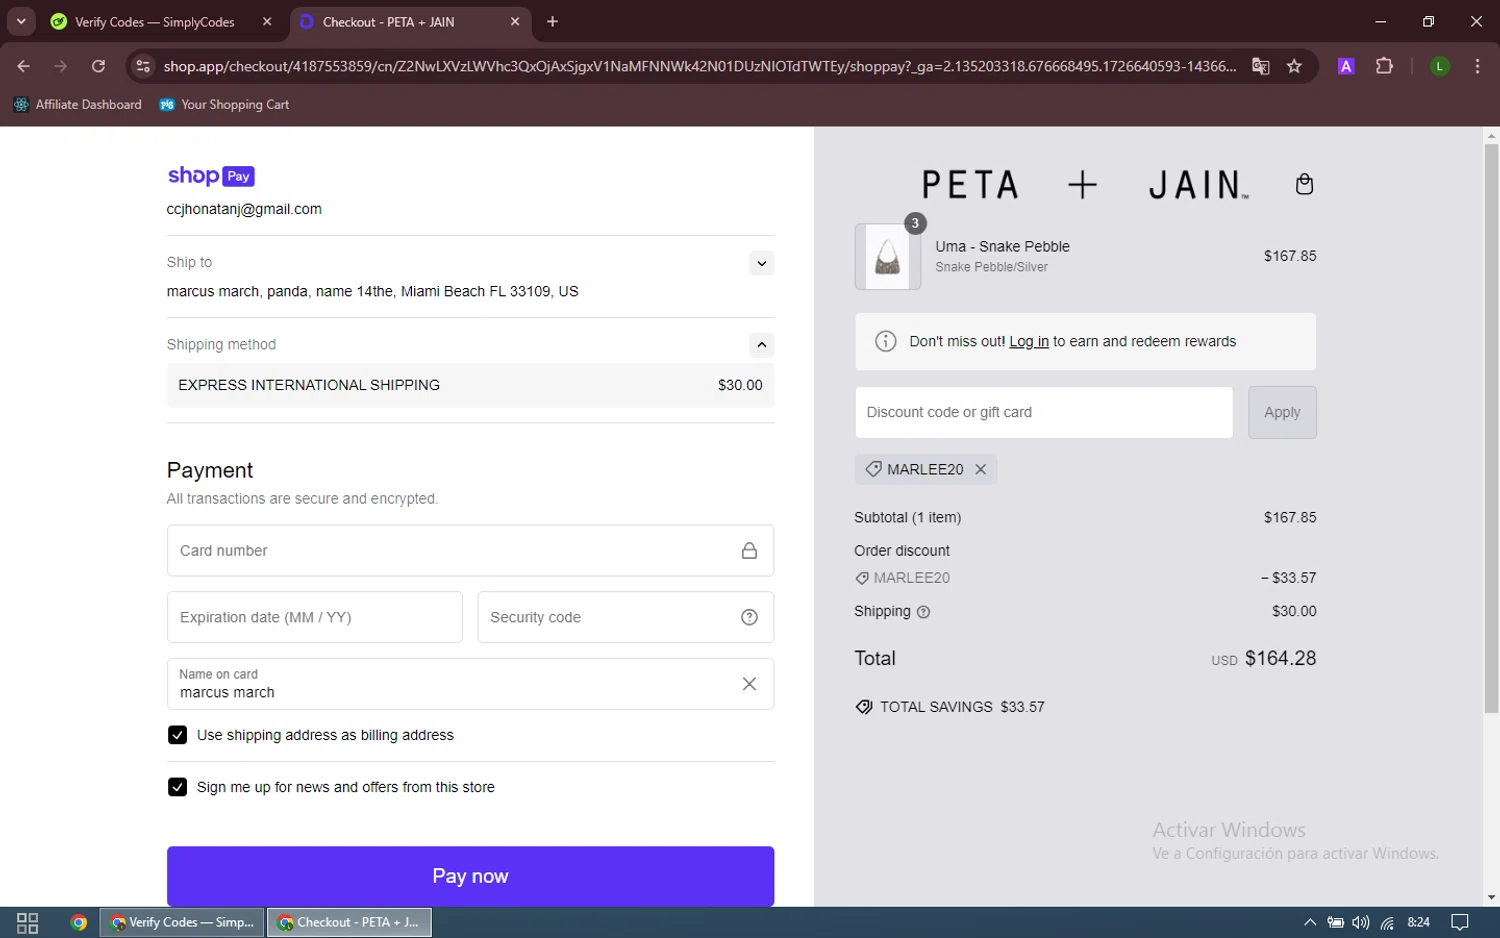Open the translate page icon
This screenshot has width=1500, height=938.
[x=1260, y=66]
